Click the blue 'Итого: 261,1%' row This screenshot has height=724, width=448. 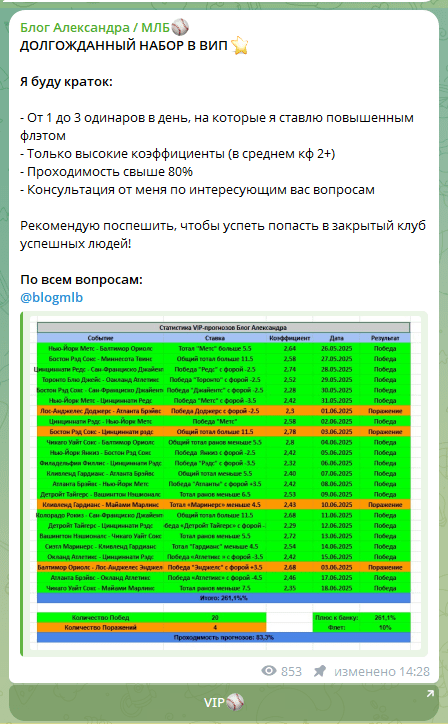coord(224,598)
